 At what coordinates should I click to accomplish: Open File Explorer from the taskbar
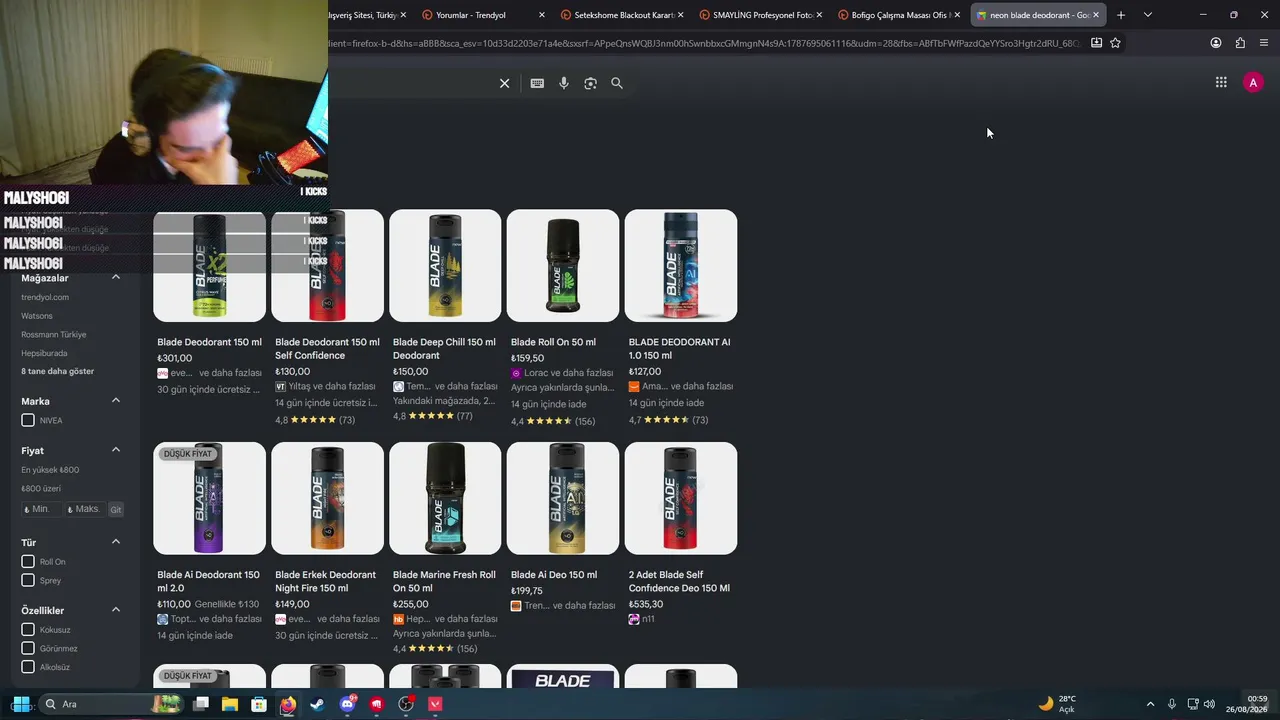pyautogui.click(x=230, y=704)
